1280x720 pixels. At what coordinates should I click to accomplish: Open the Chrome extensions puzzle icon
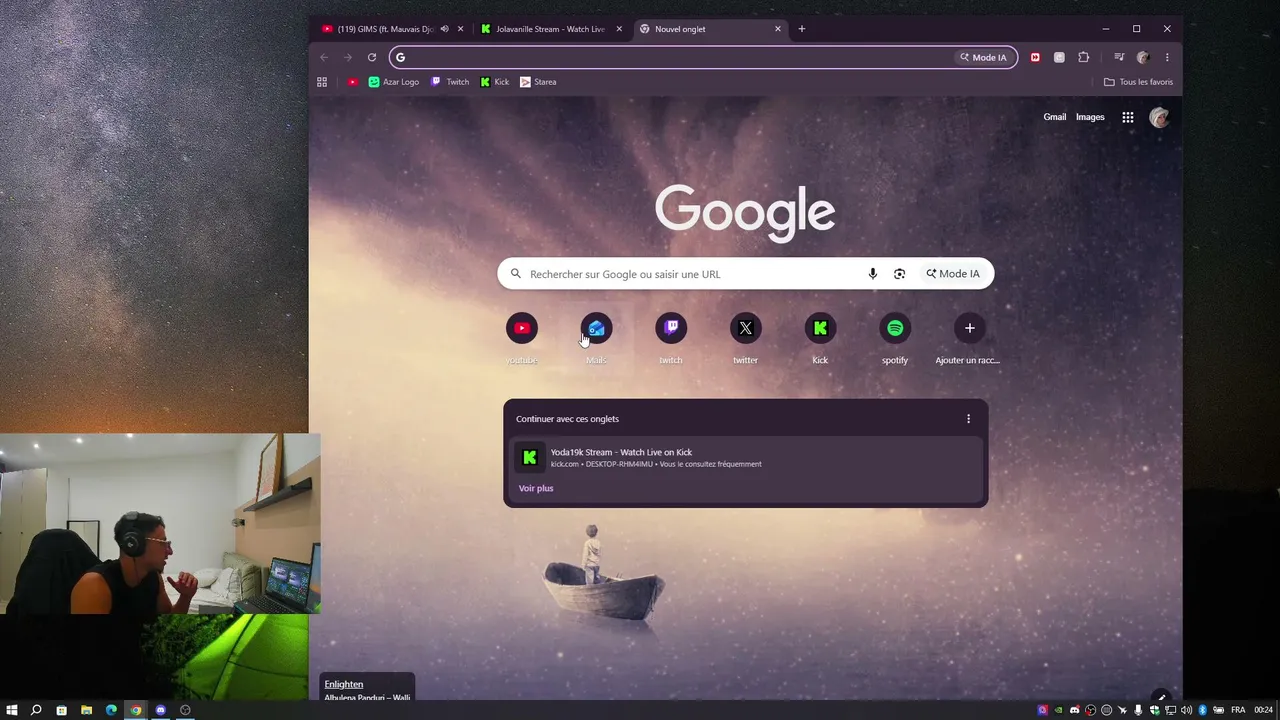click(1083, 57)
